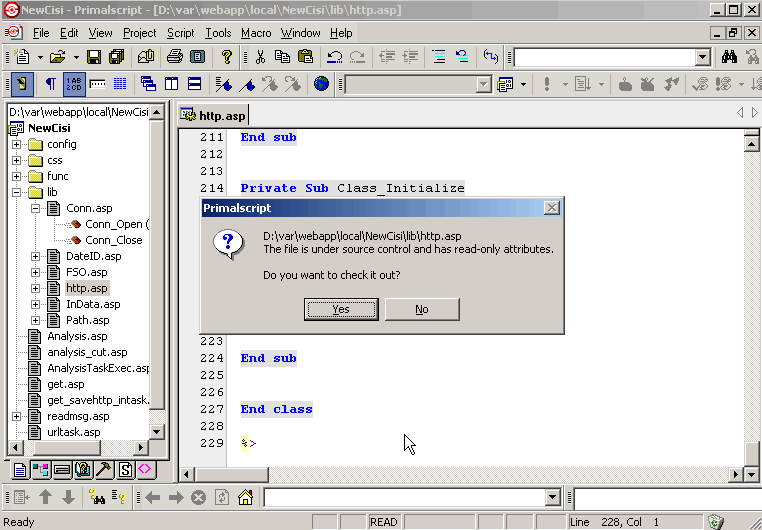Click the Copy icon

(282, 57)
